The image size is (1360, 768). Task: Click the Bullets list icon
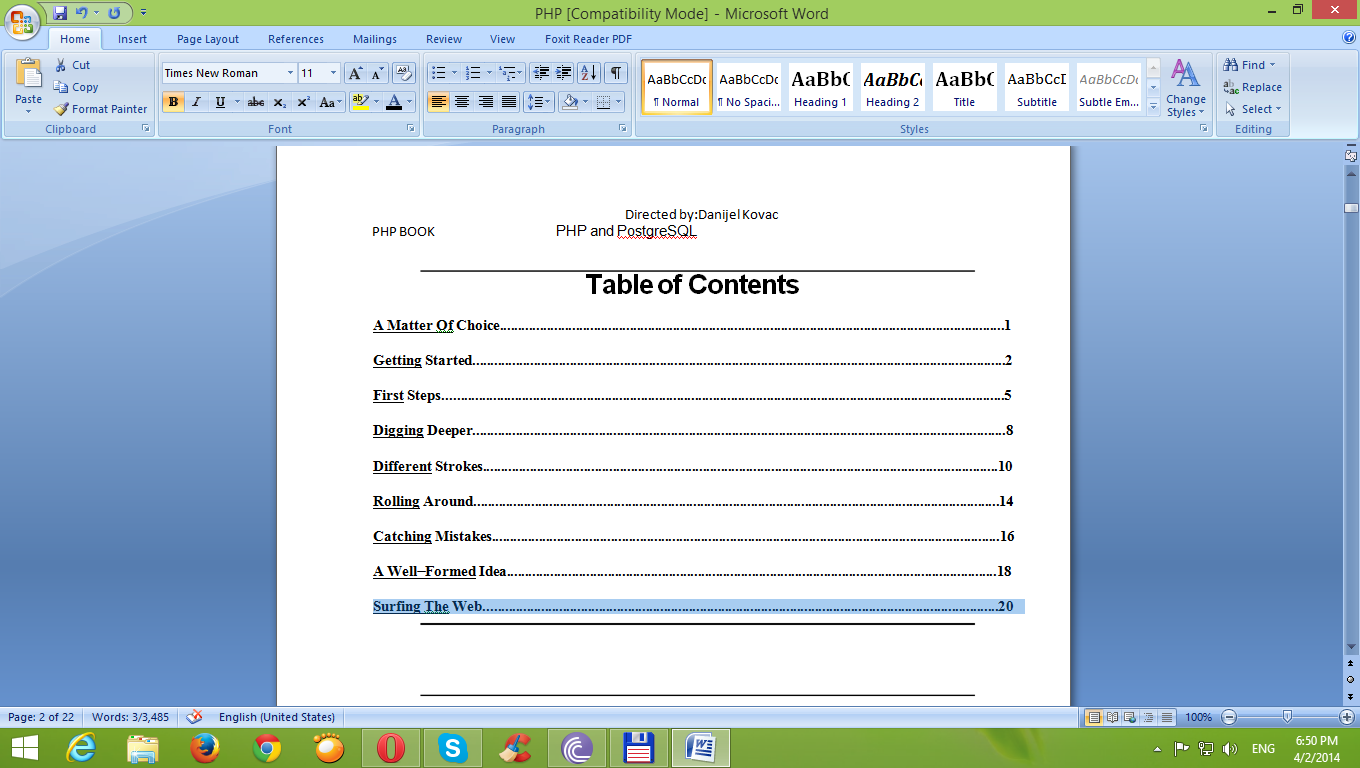(x=437, y=73)
